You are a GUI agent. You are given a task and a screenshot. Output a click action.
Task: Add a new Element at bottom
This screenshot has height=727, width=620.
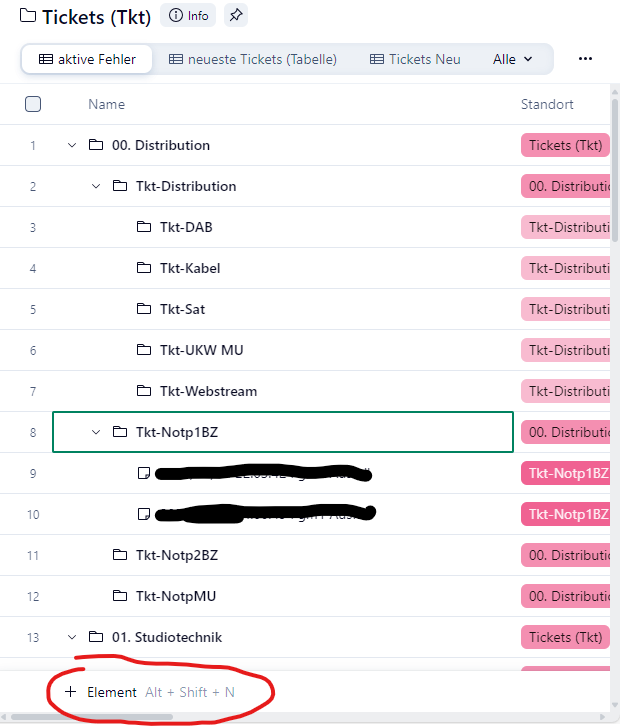(100, 692)
